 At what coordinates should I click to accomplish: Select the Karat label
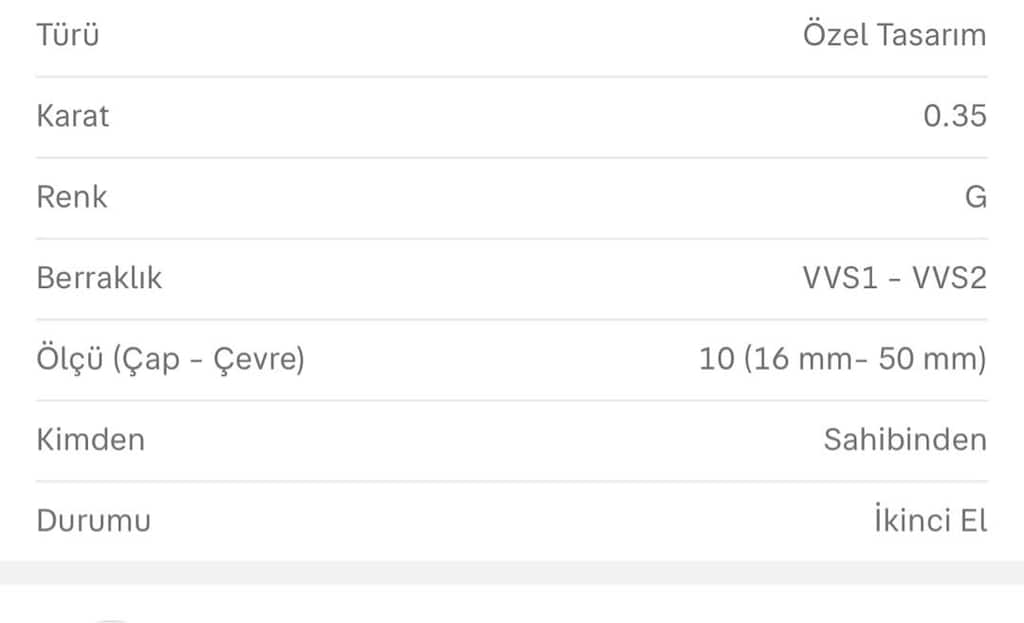[72, 116]
